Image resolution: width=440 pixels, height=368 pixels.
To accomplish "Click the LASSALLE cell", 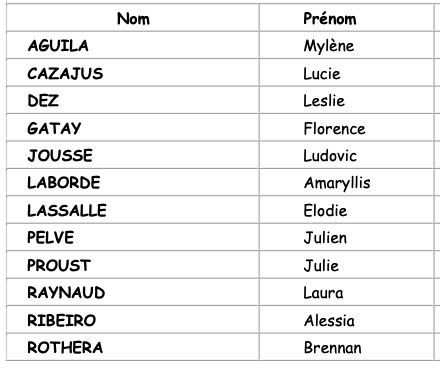I will pyautogui.click(x=133, y=210).
